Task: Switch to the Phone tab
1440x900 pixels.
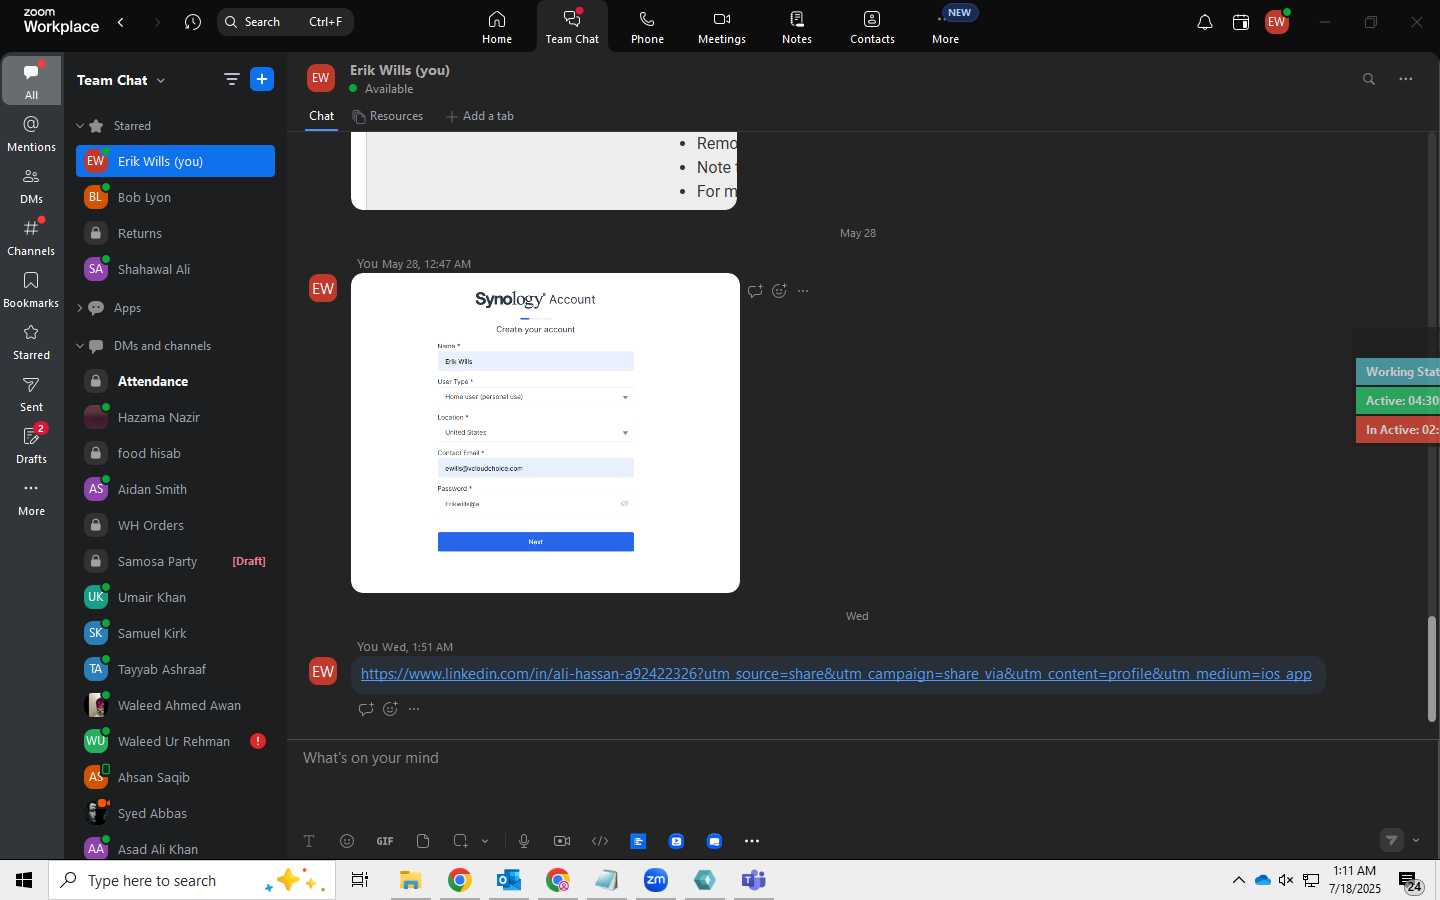Action: coord(647,27)
